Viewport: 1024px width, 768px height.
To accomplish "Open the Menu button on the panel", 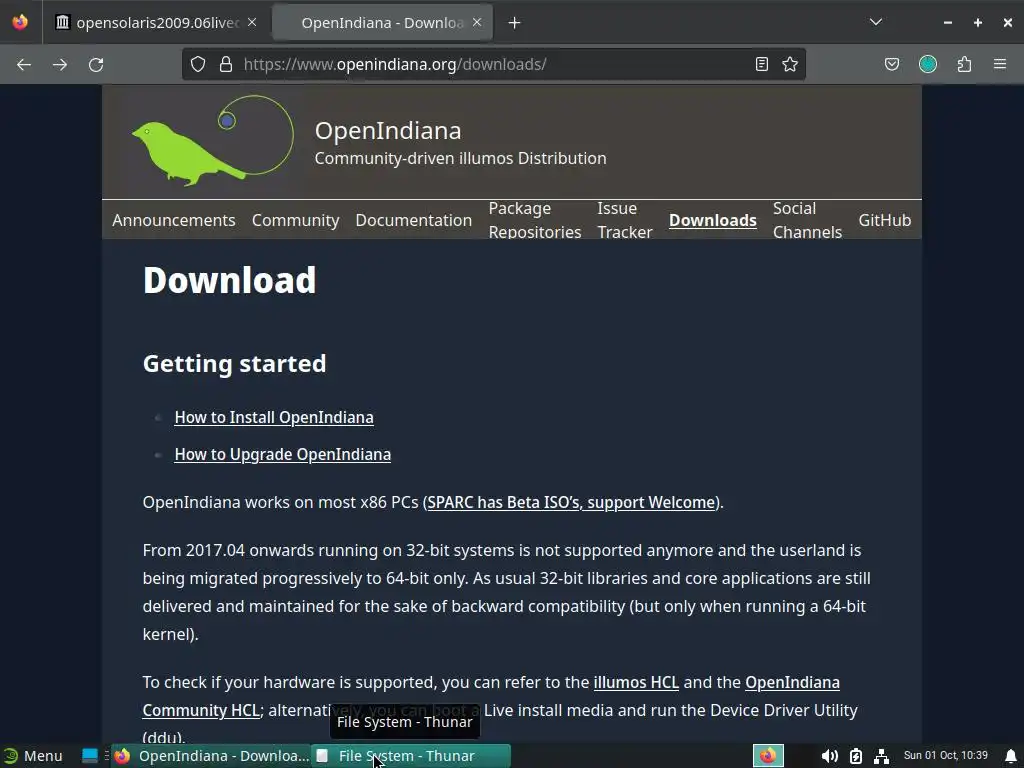I will click(x=33, y=756).
